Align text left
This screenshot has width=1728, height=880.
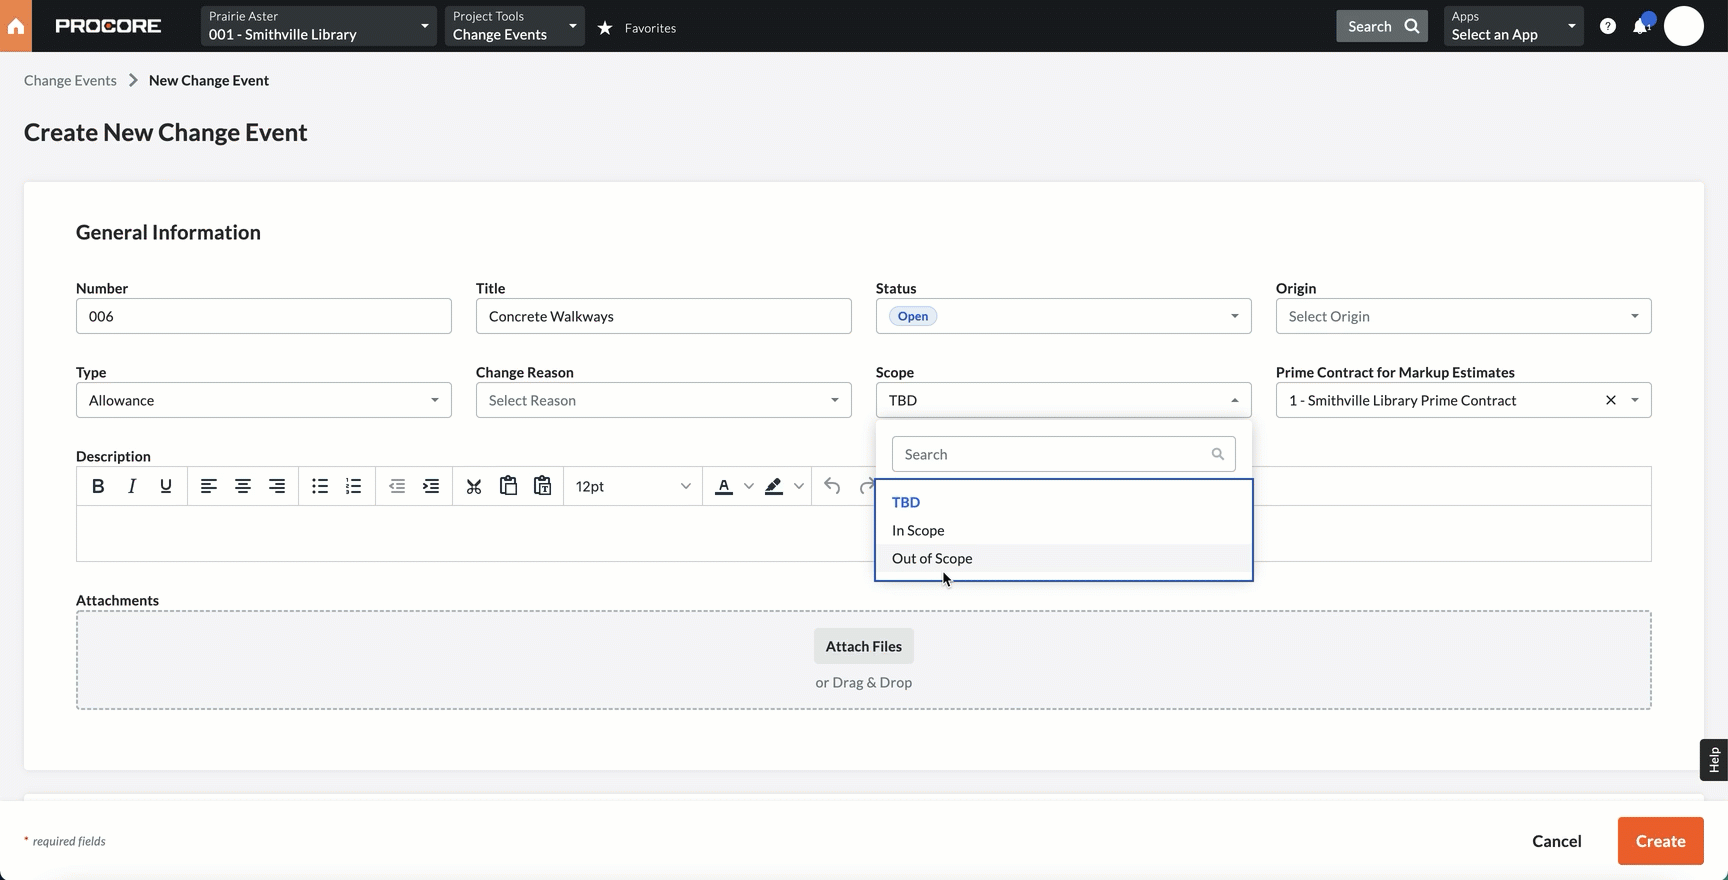[209, 486]
